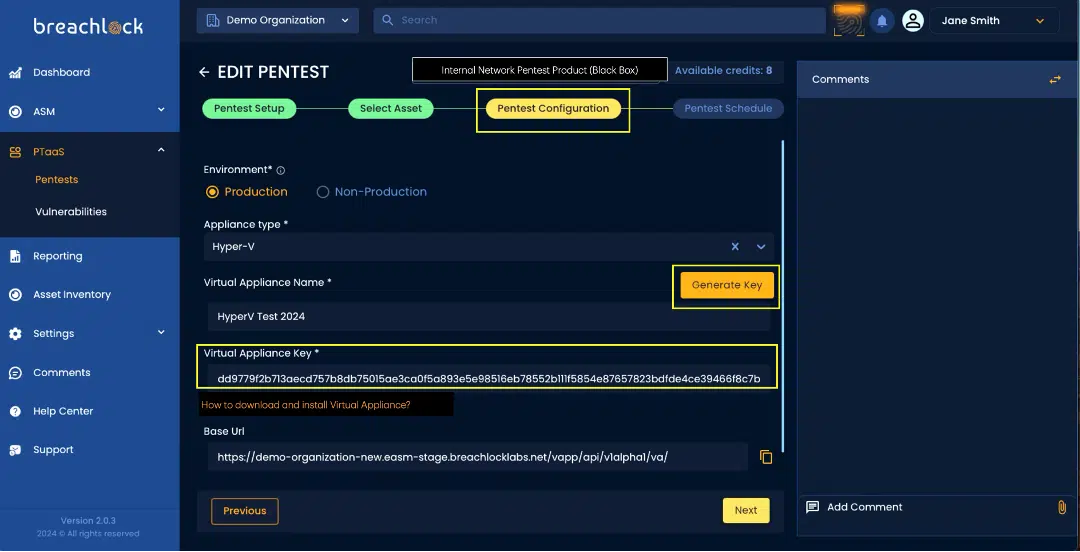Go back with the Edit Pentest arrow
This screenshot has height=552, width=1080.
204,72
